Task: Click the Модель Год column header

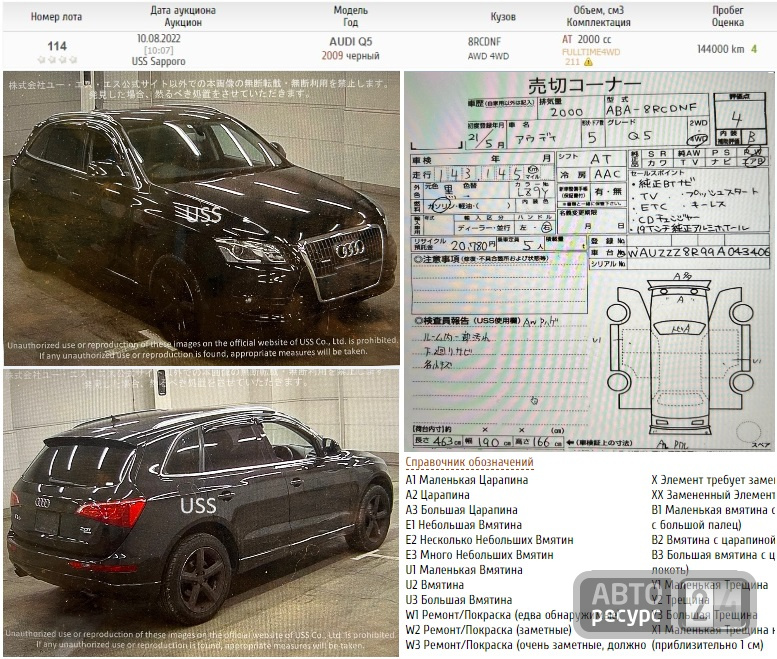Action: (x=350, y=16)
